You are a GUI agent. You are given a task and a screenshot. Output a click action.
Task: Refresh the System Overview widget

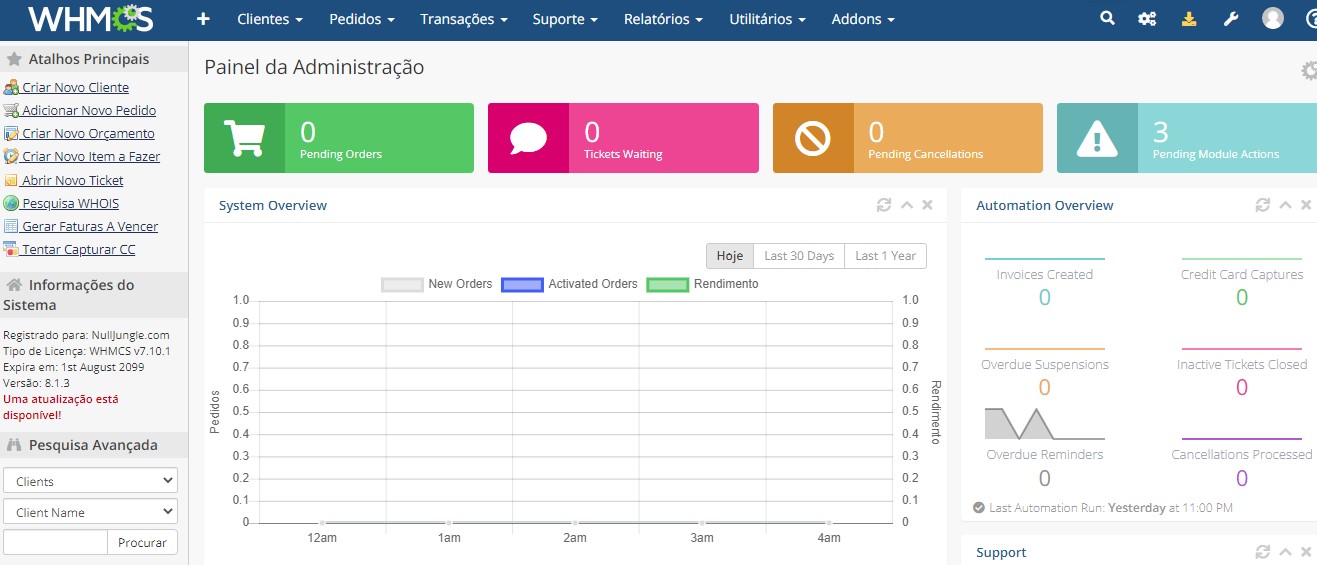point(883,205)
